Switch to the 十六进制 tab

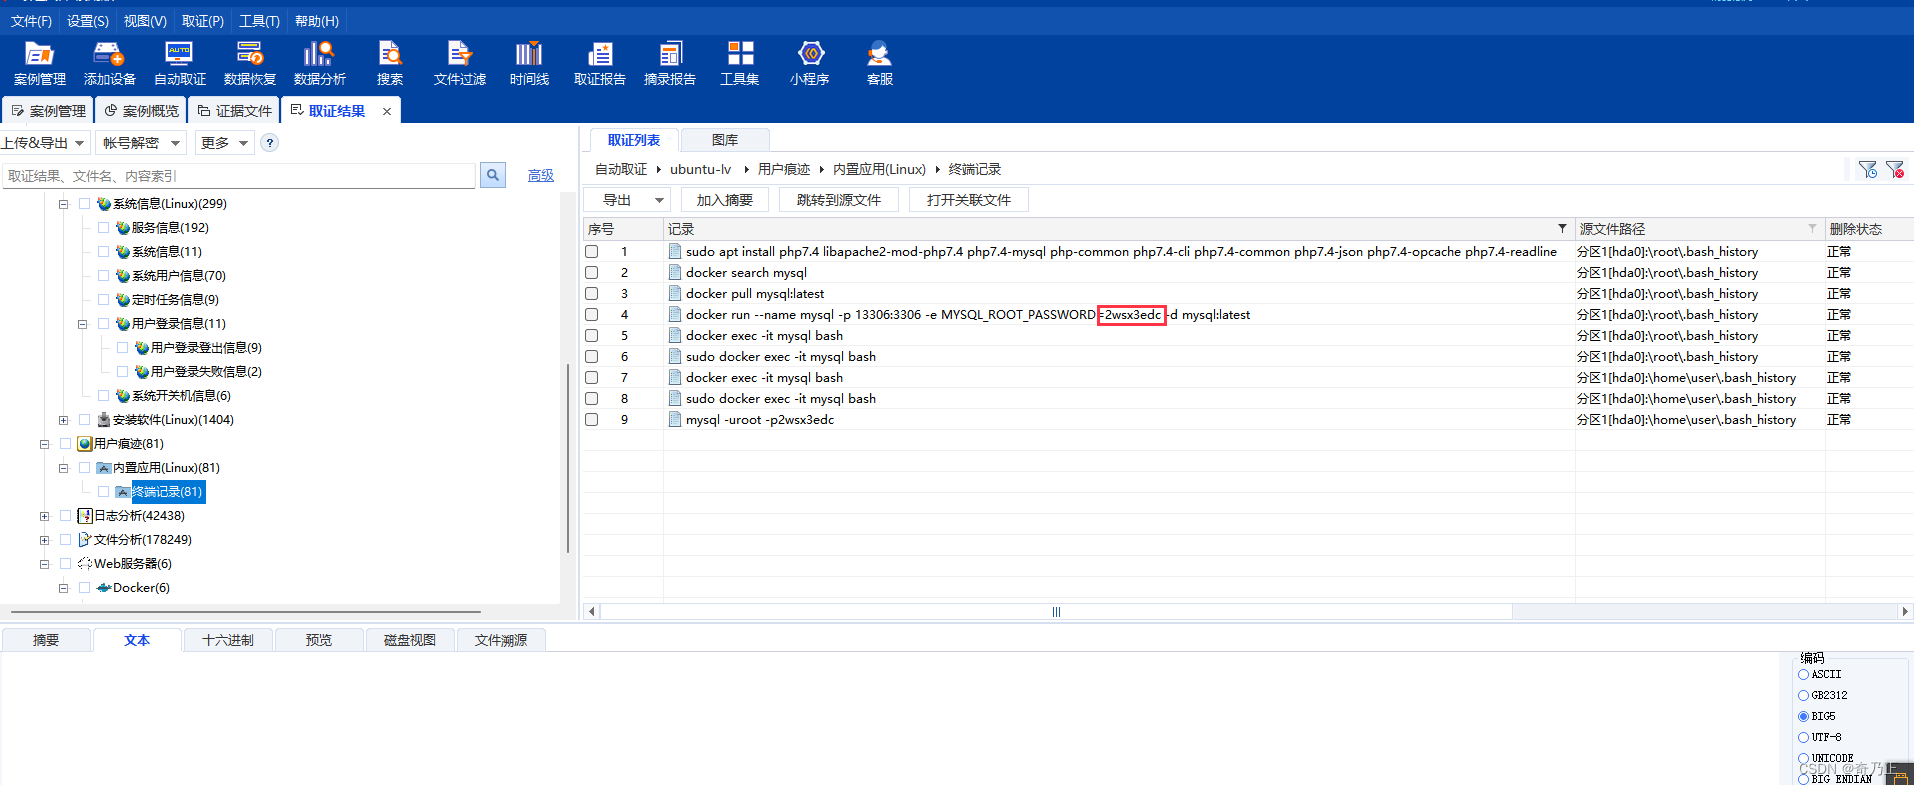(228, 640)
